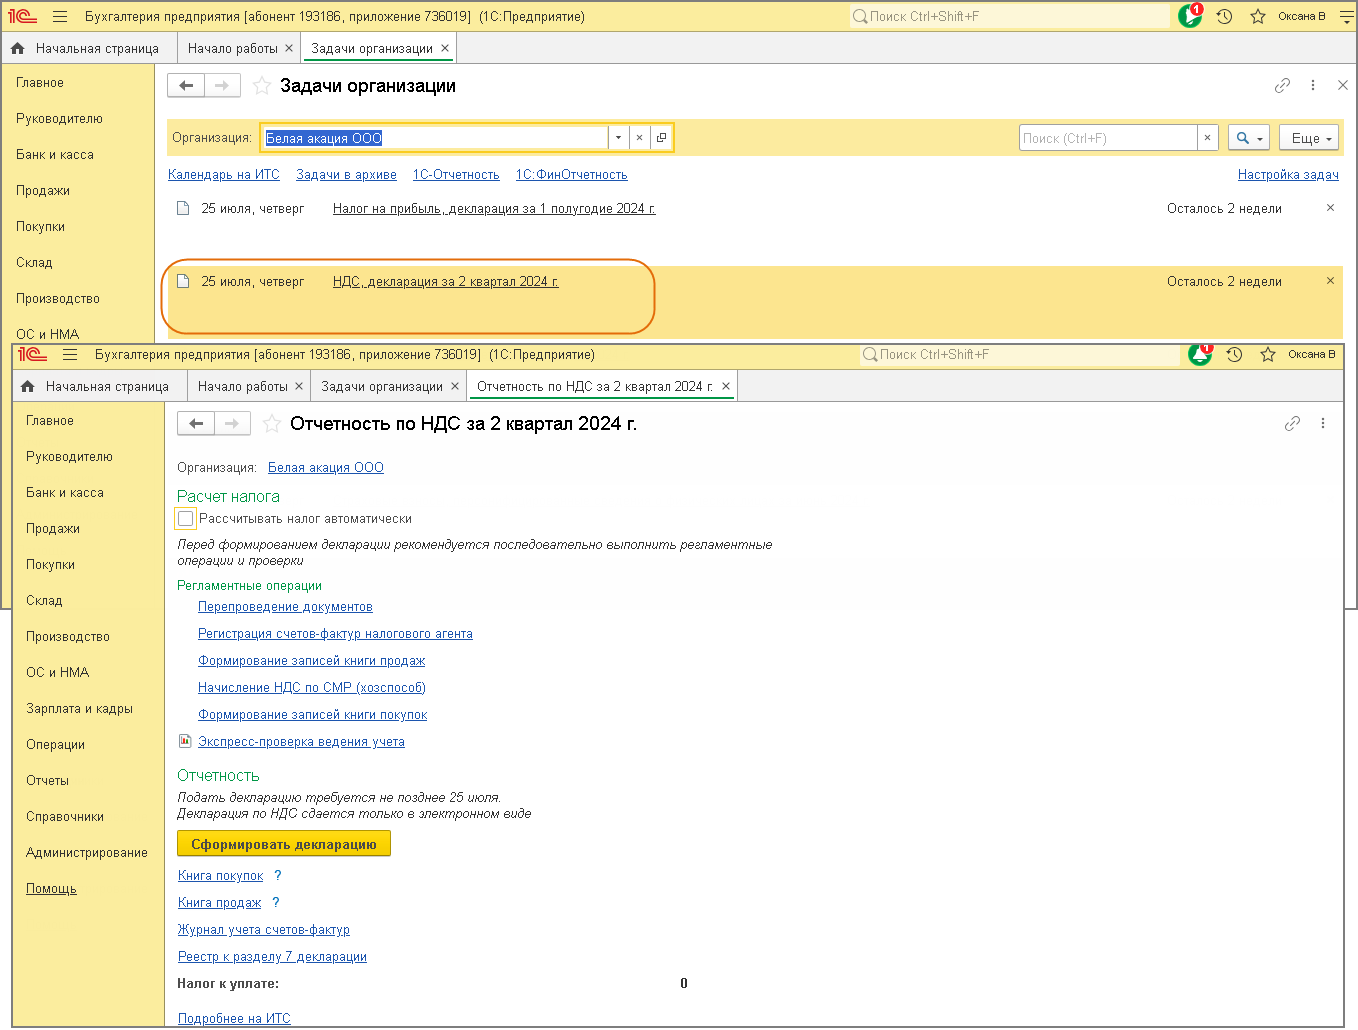
Task: Open three-dot menu on Задачи организации page
Action: click(x=1313, y=86)
